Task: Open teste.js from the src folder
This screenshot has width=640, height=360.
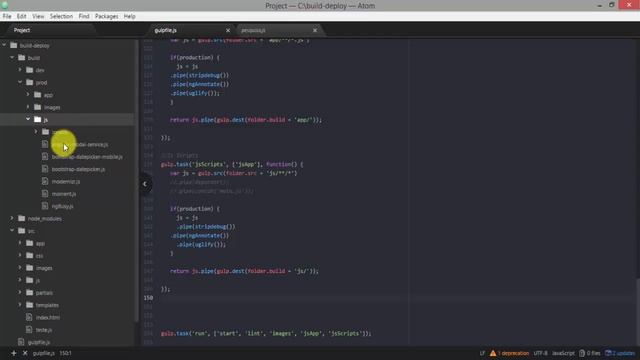Action: pos(44,330)
